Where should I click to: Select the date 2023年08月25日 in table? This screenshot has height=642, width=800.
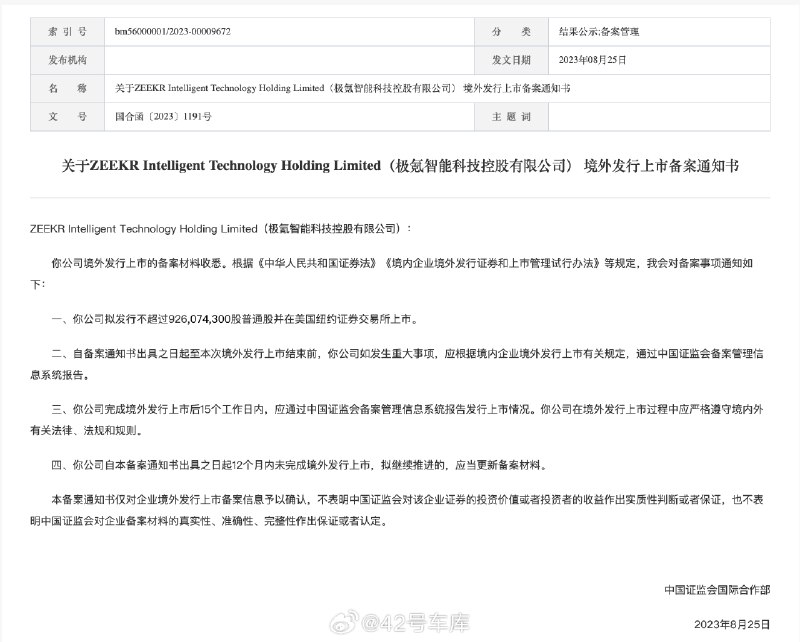pyautogui.click(x=592, y=60)
